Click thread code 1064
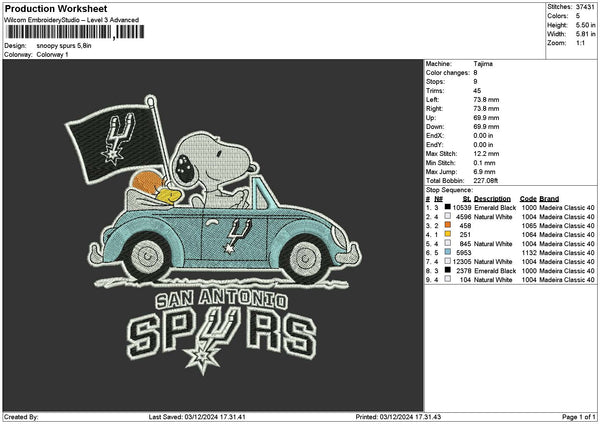600x424 pixels. coord(529,235)
